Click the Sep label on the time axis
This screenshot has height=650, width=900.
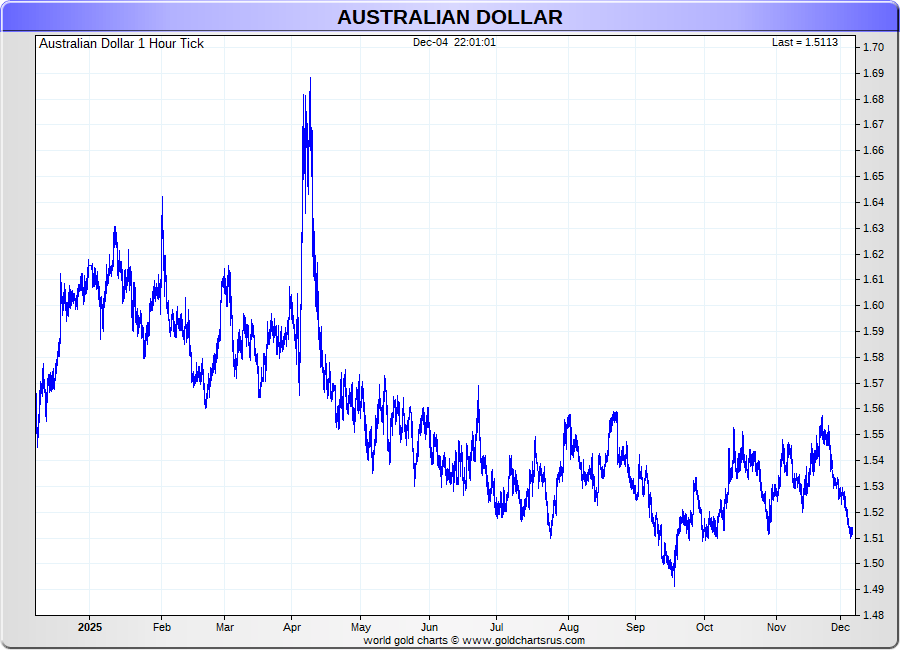click(636, 628)
